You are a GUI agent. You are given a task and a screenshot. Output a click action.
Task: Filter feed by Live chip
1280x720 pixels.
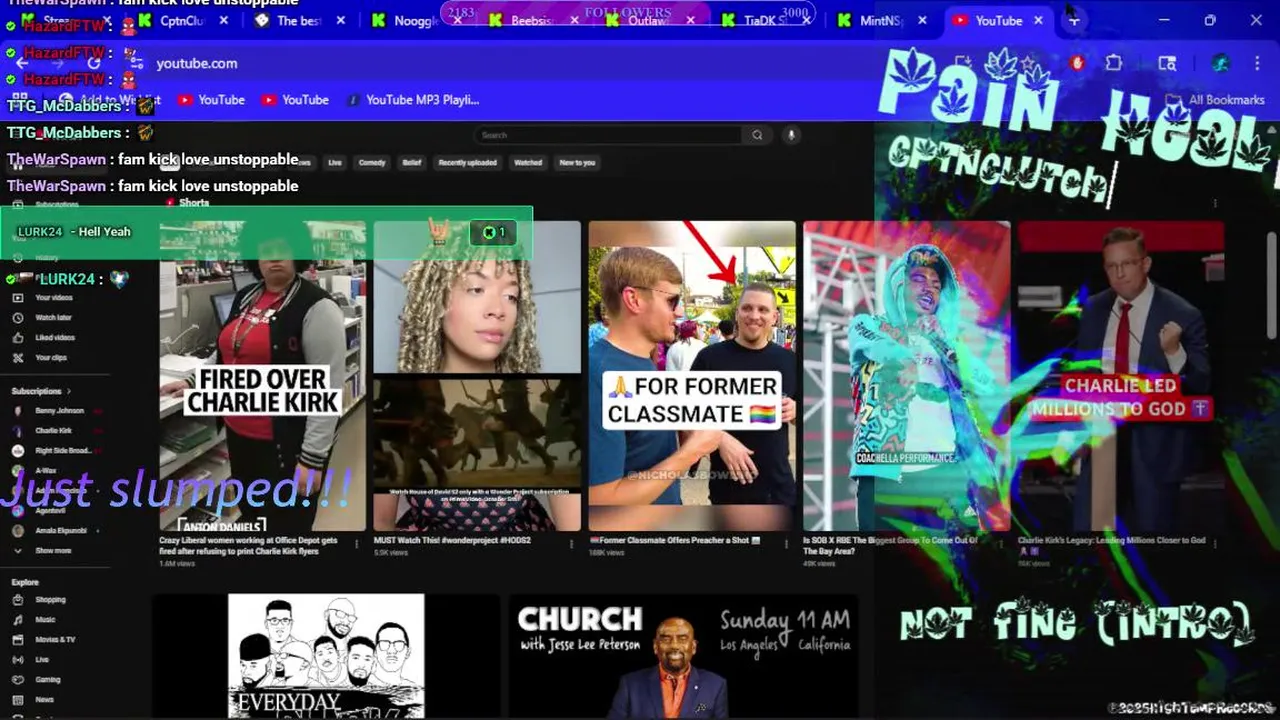(x=335, y=162)
